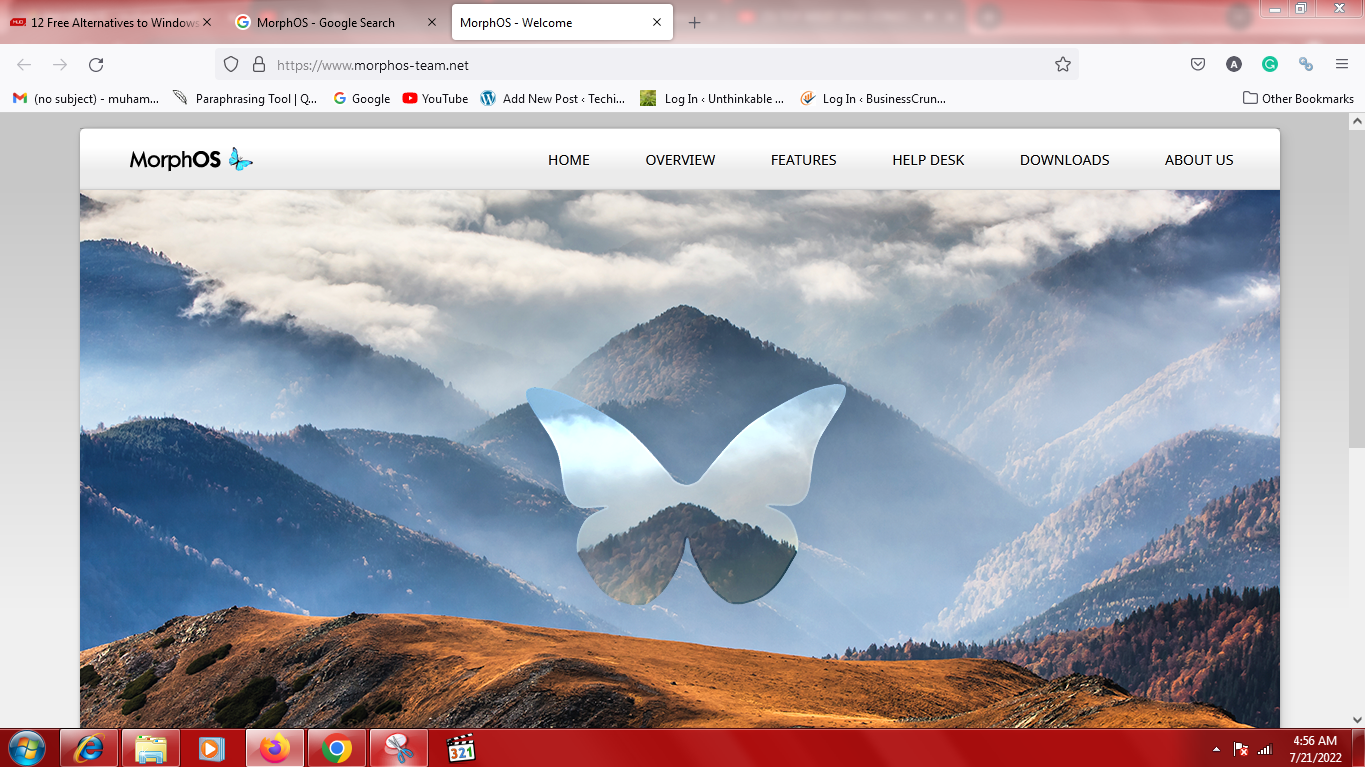The height and width of the screenshot is (767, 1365).
Task: Close the MorphOS Google Search tab
Action: tap(432, 22)
